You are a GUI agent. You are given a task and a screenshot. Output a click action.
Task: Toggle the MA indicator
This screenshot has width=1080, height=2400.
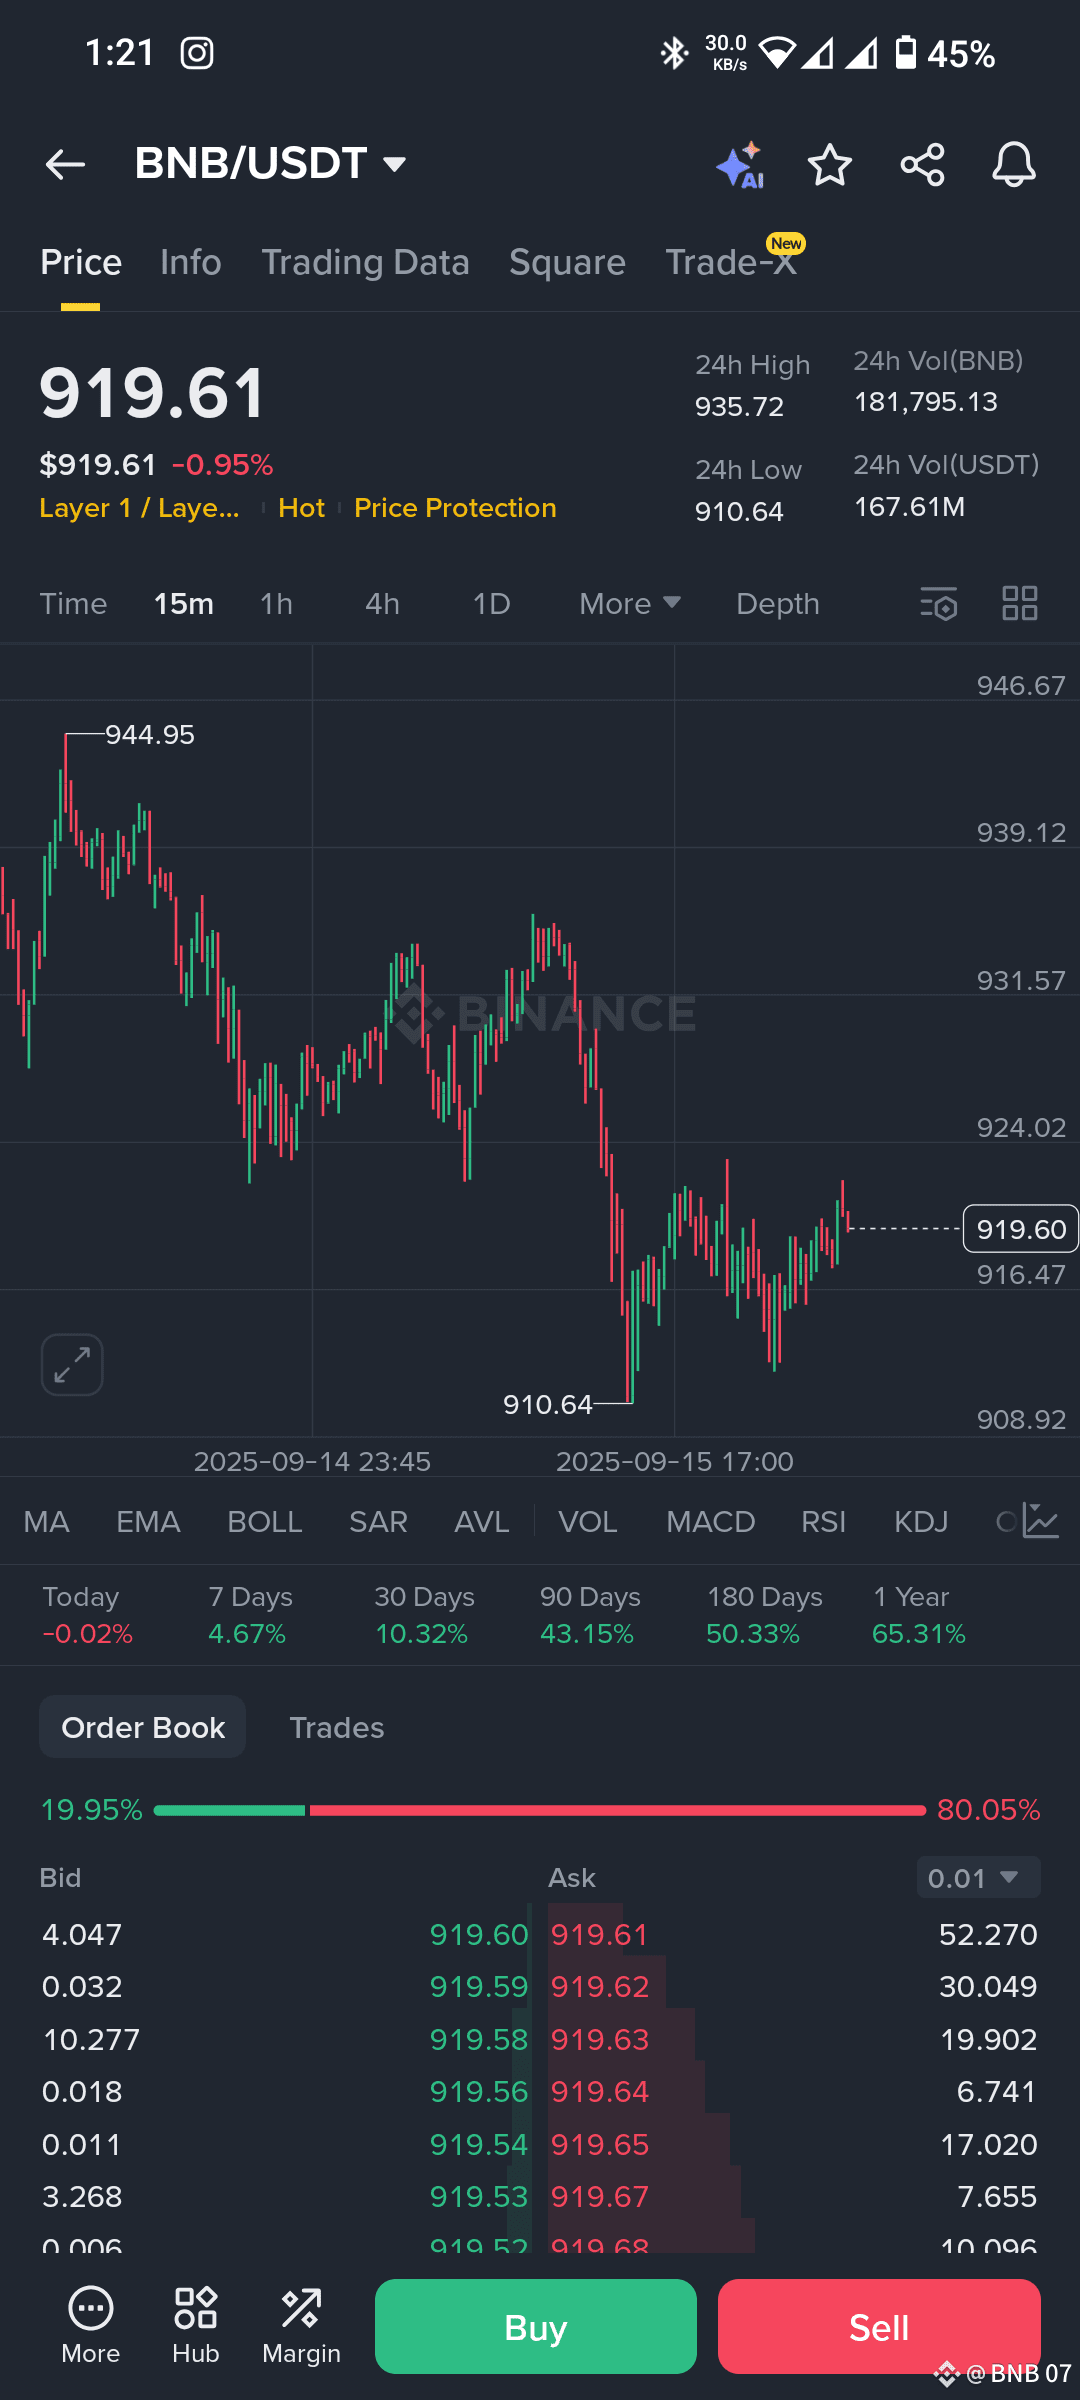(x=47, y=1522)
